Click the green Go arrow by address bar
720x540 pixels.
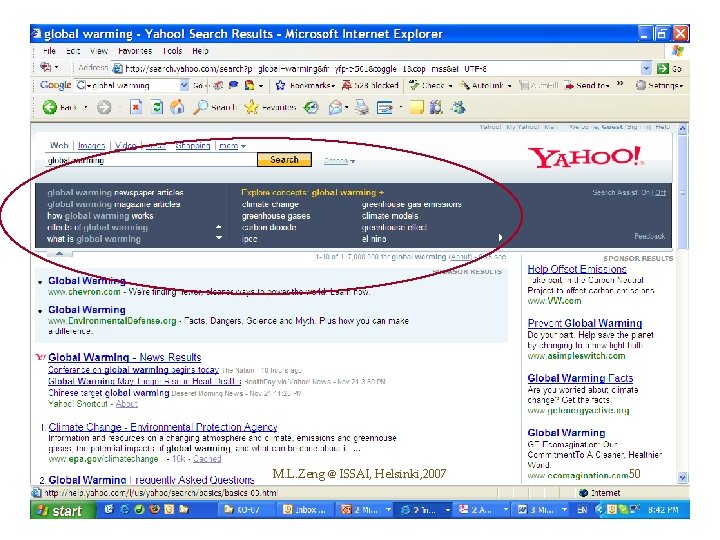tap(663, 69)
